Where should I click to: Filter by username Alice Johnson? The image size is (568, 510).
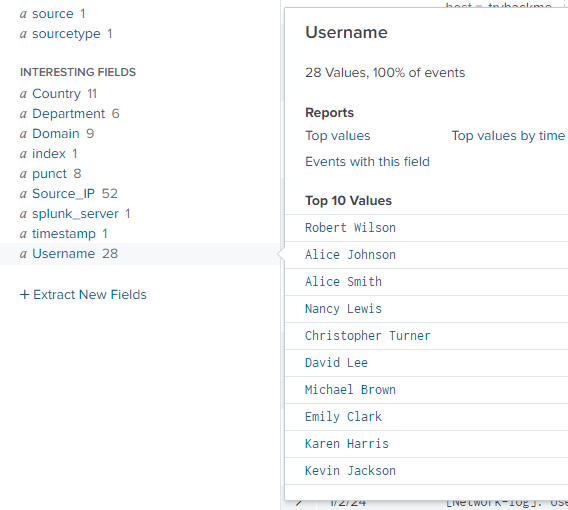(350, 255)
